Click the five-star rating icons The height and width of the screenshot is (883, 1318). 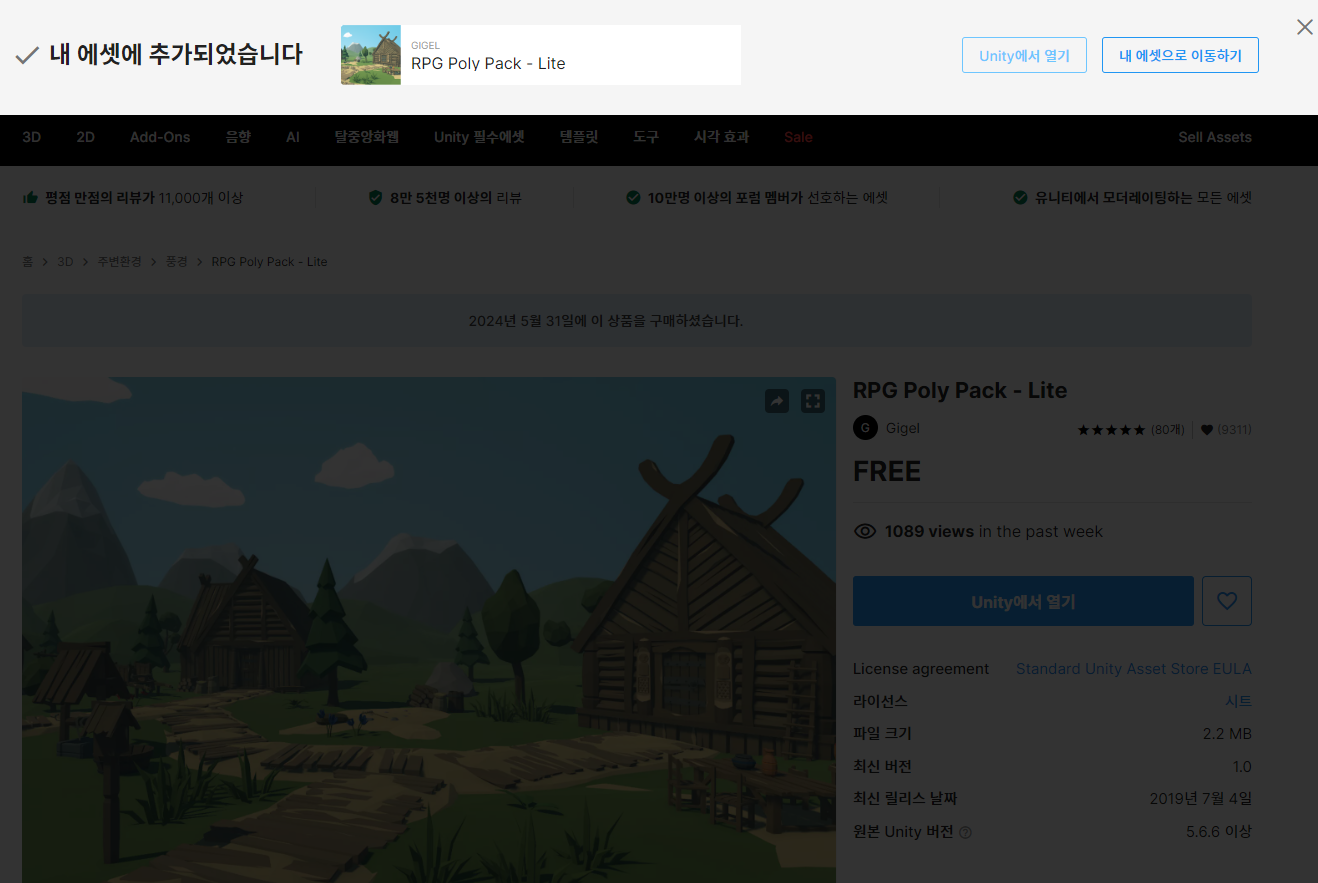pos(1111,430)
